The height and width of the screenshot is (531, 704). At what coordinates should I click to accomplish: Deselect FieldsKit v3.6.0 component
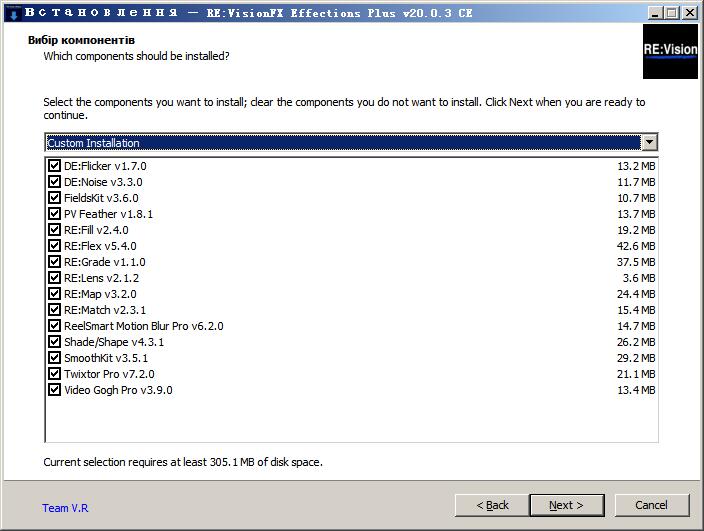tap(54, 198)
